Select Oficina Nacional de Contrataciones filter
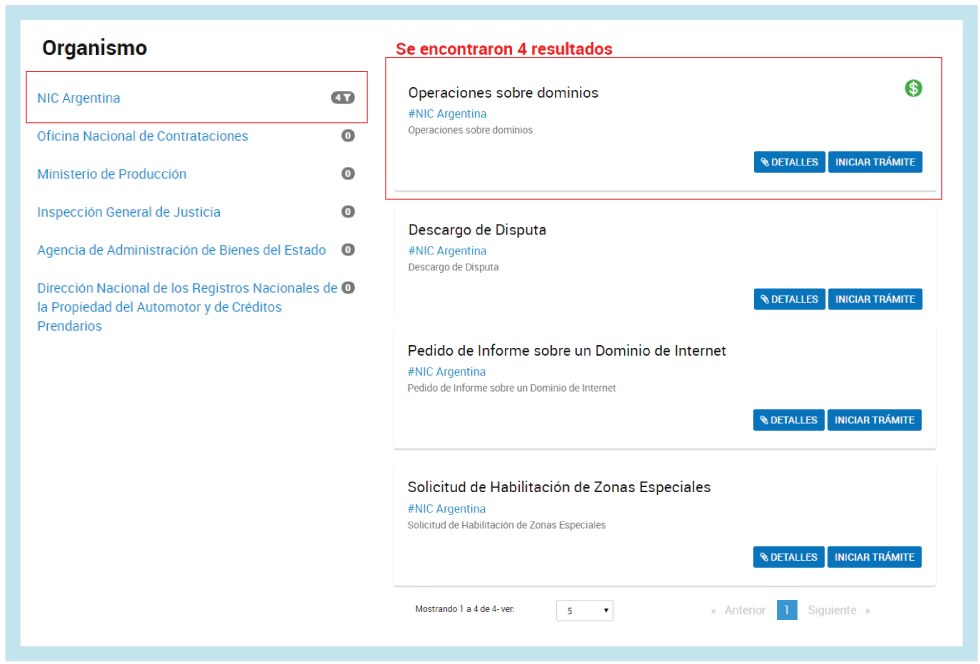 pos(142,136)
